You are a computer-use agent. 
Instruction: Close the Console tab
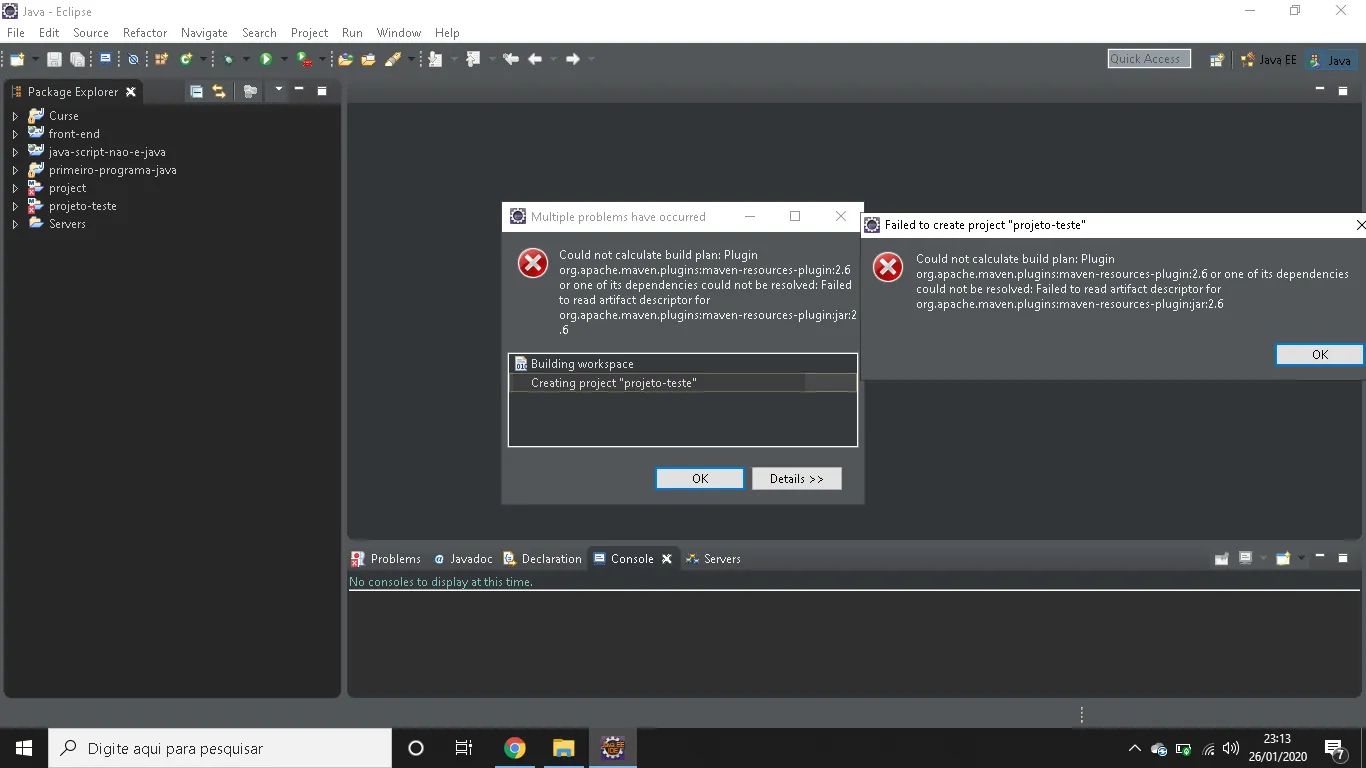(667, 559)
